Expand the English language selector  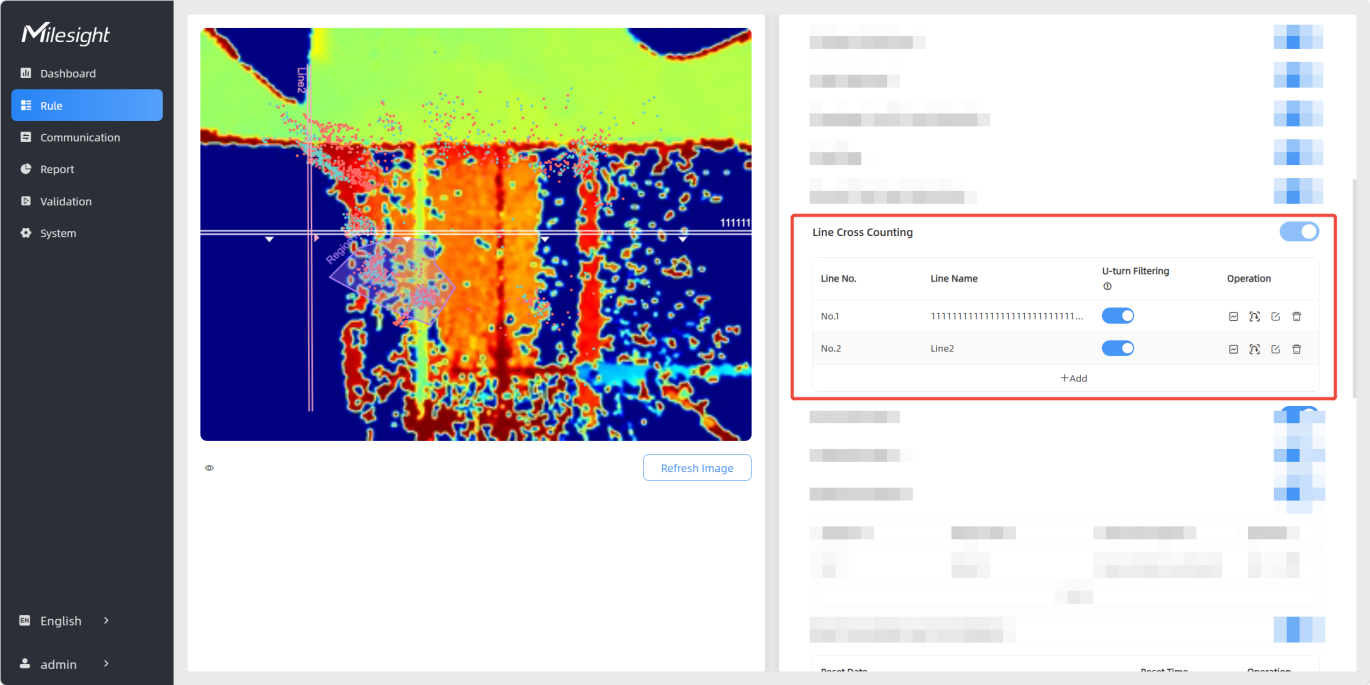click(x=65, y=621)
